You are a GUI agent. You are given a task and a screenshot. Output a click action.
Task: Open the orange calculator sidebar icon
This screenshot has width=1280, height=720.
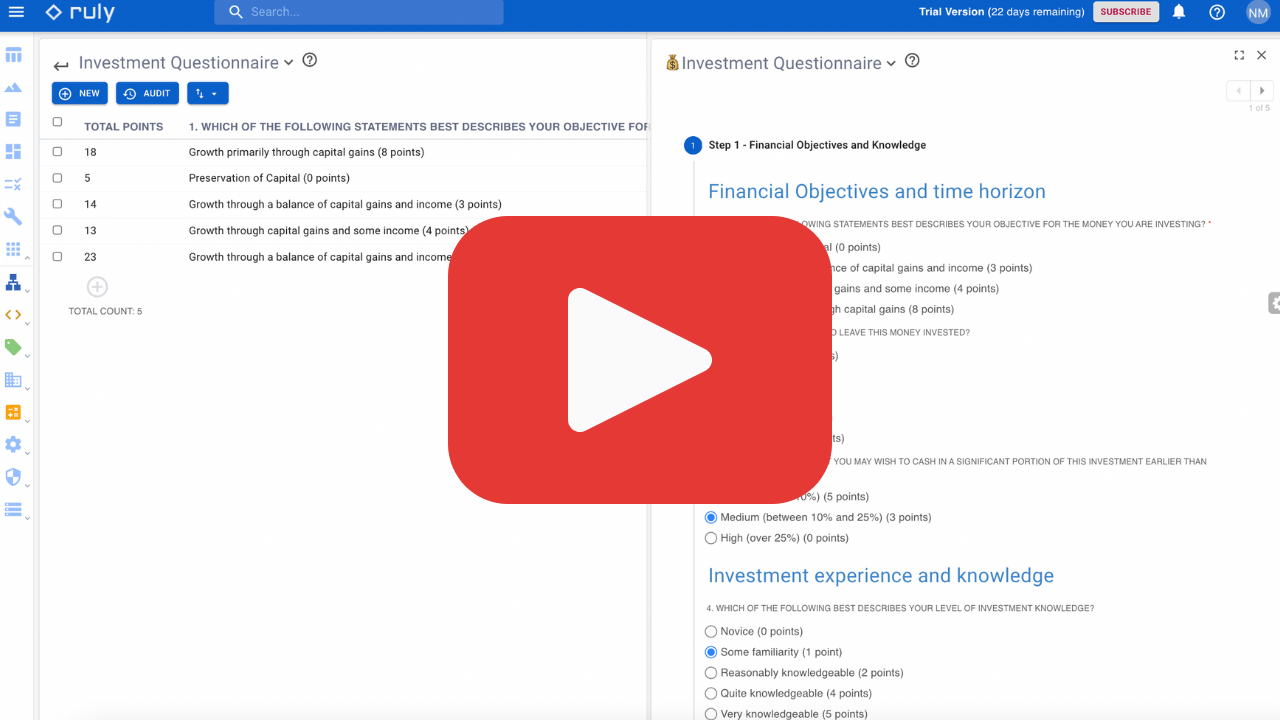13,412
